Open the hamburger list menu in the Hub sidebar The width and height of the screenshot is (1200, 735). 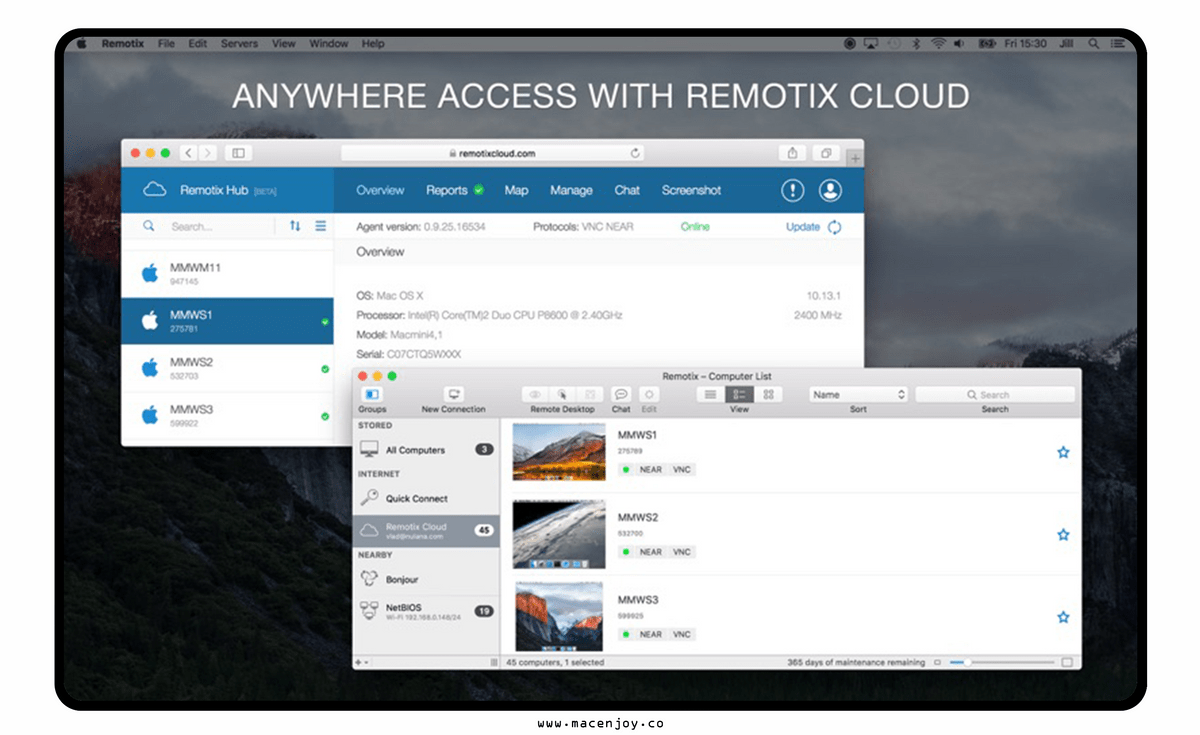click(321, 226)
